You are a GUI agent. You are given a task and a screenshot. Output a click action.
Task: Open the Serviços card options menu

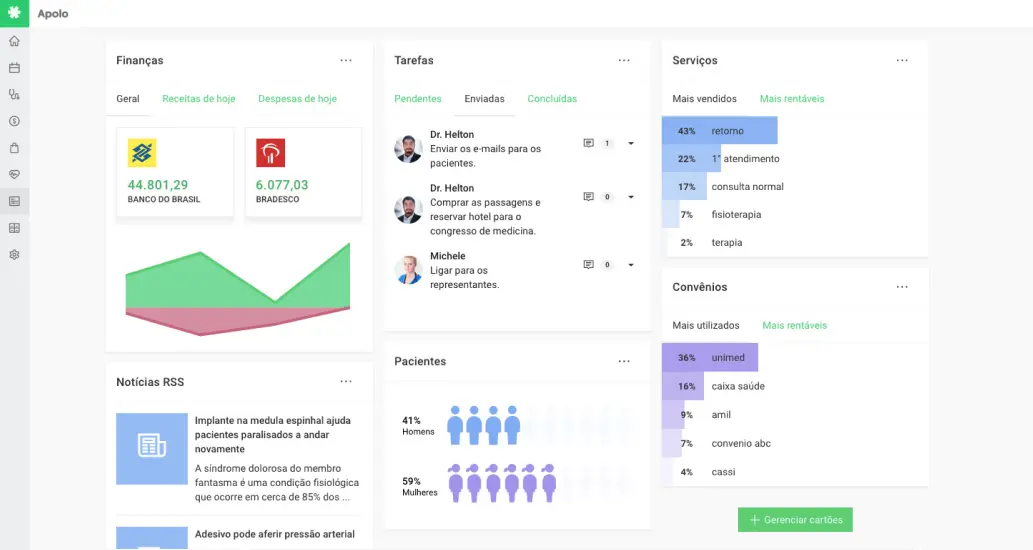click(x=902, y=60)
